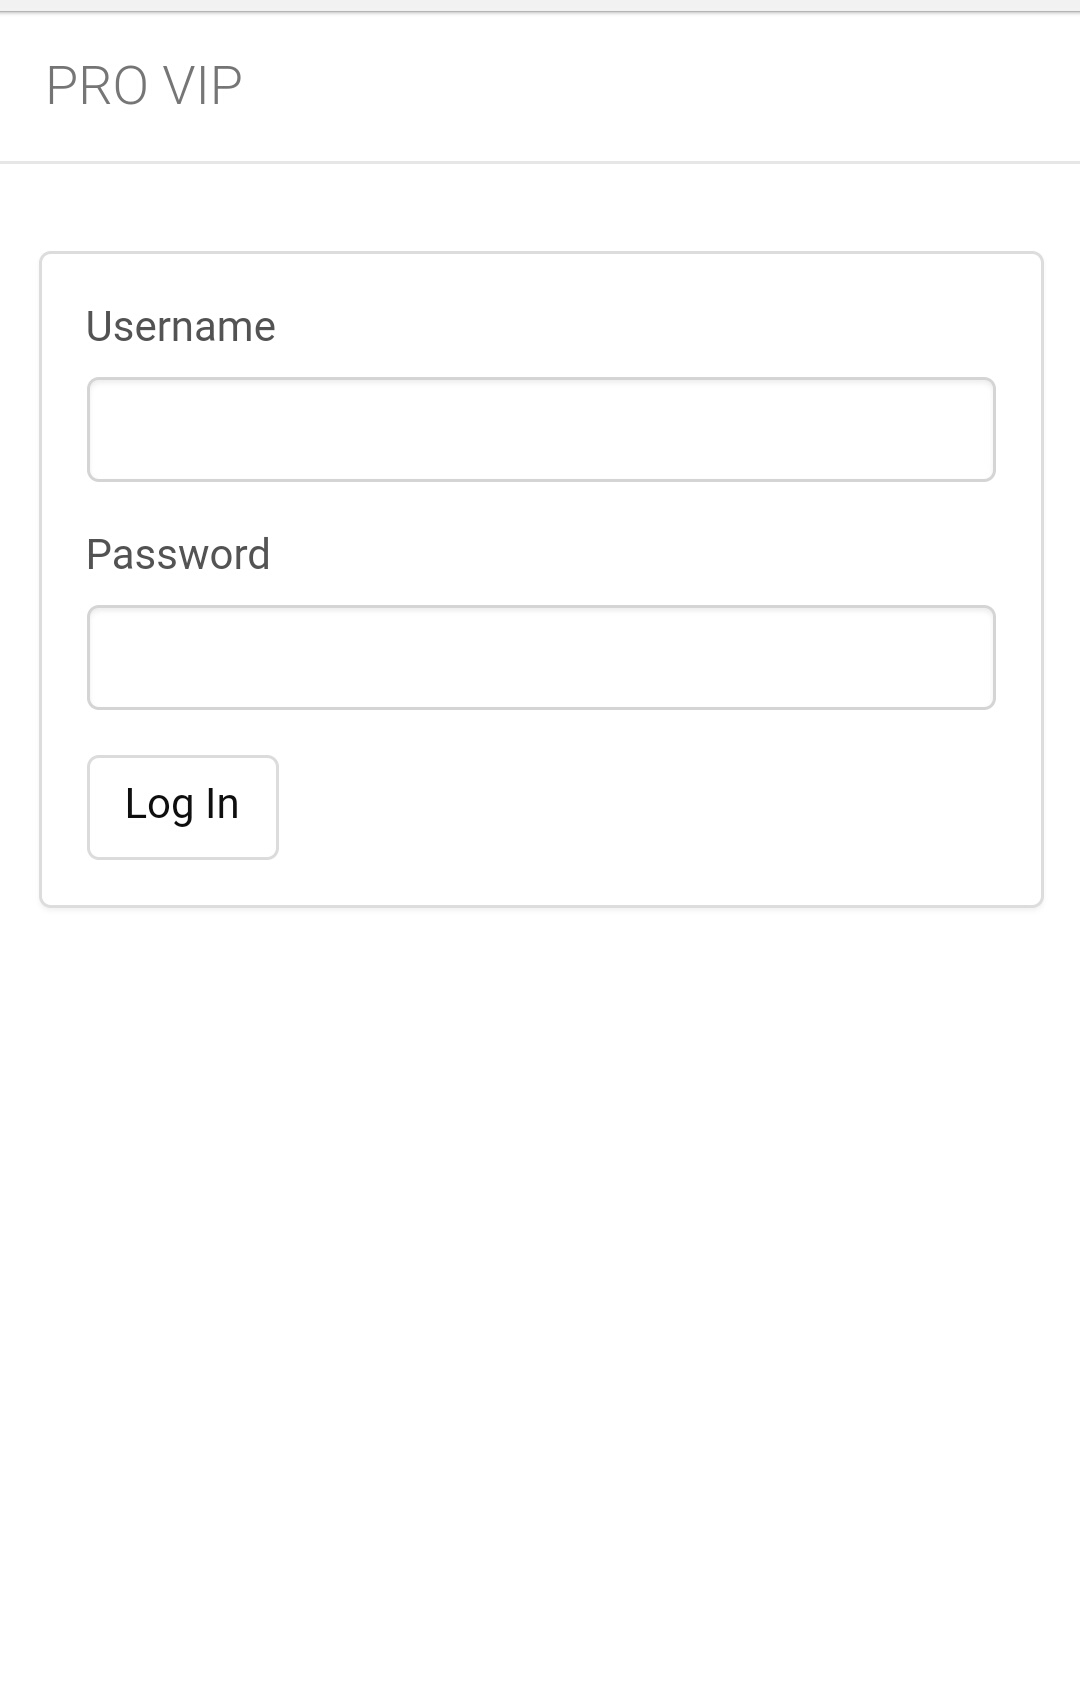1080x1691 pixels.
Task: Click the PRO VIP brand text
Action: coord(144,86)
